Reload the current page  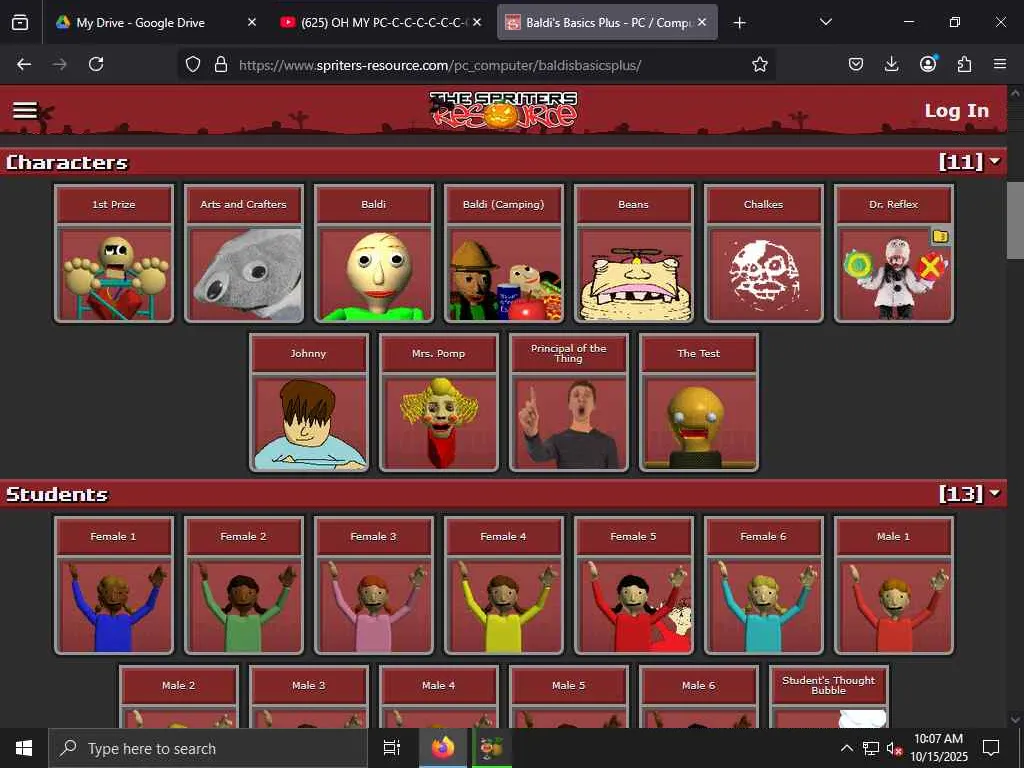(96, 64)
